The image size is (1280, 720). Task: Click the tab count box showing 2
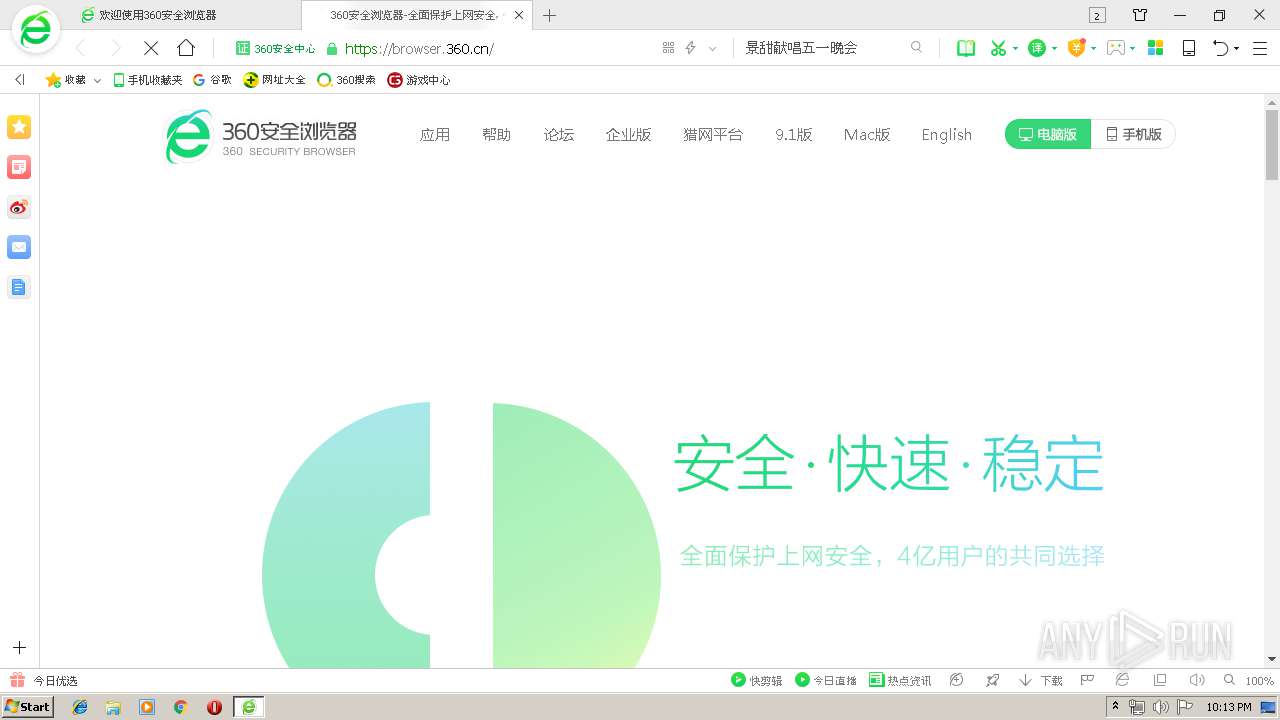tap(1097, 15)
